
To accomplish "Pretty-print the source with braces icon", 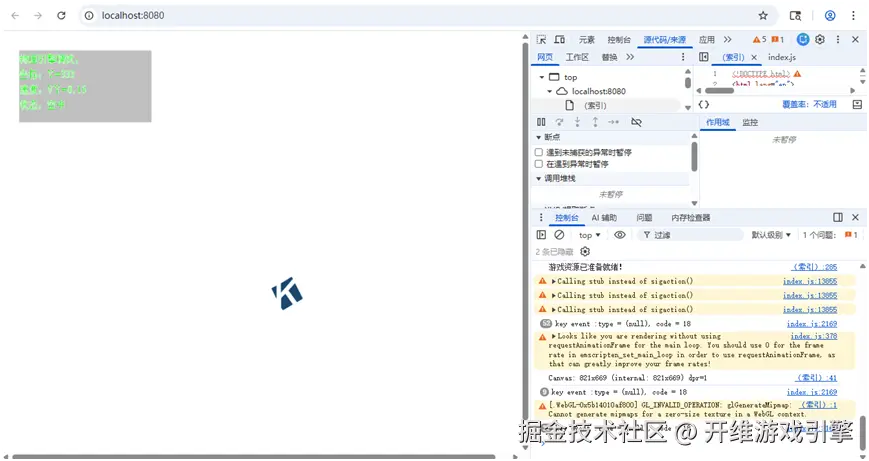I will (x=704, y=104).
